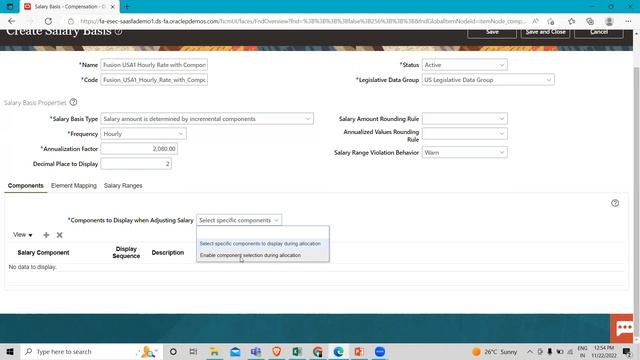Switch to Salary Ranges tab
640x360 pixels.
pyautogui.click(x=123, y=186)
